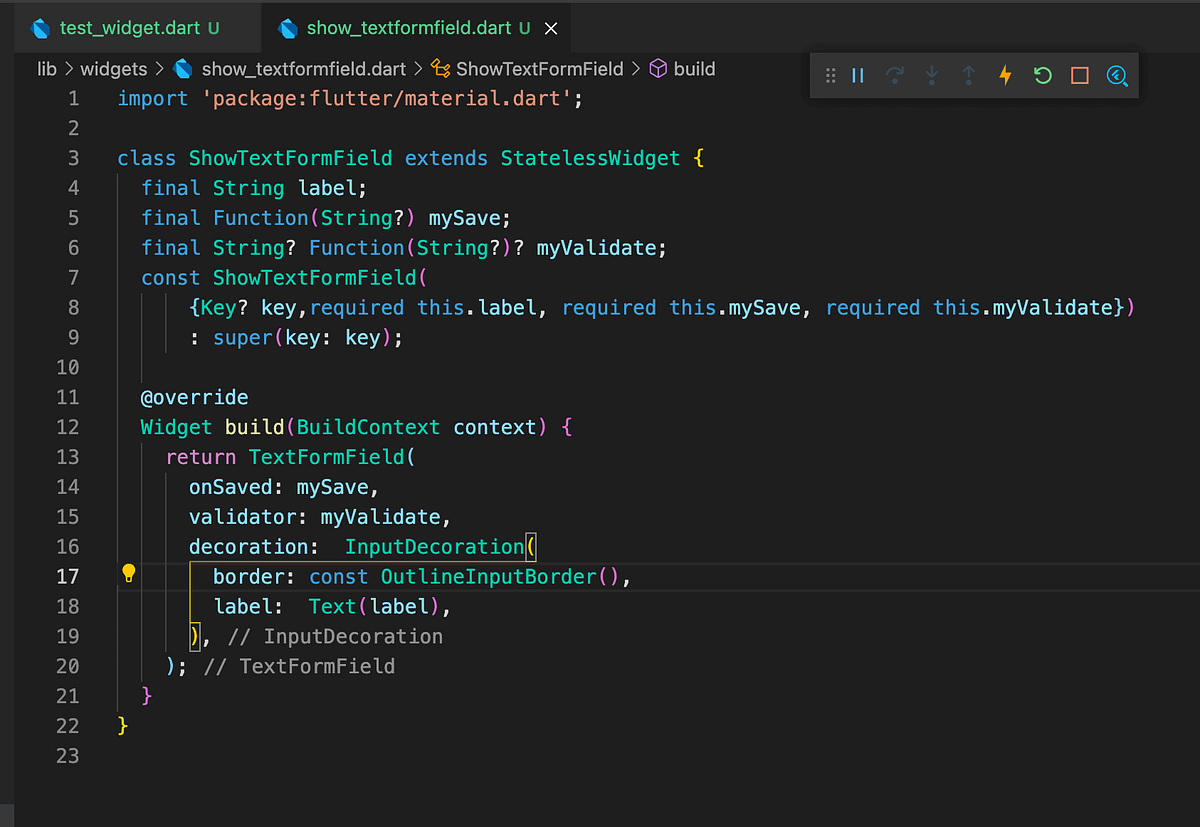The width and height of the screenshot is (1200, 827).
Task: Click the Step Out debug icon
Action: point(968,75)
